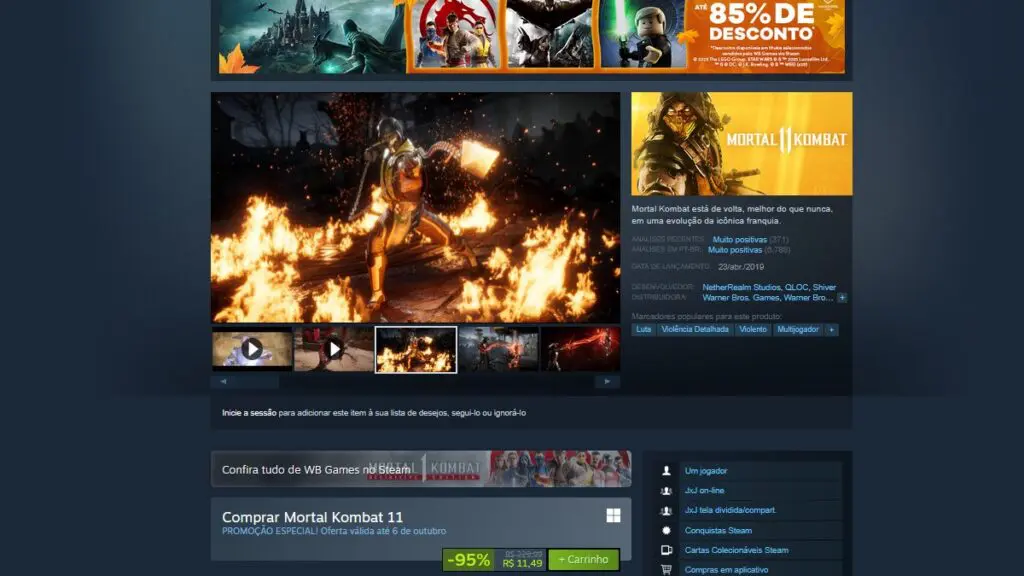Click the JxJ on-line multiplayer icon
Screen dimensions: 1024x576
[x=667, y=491]
